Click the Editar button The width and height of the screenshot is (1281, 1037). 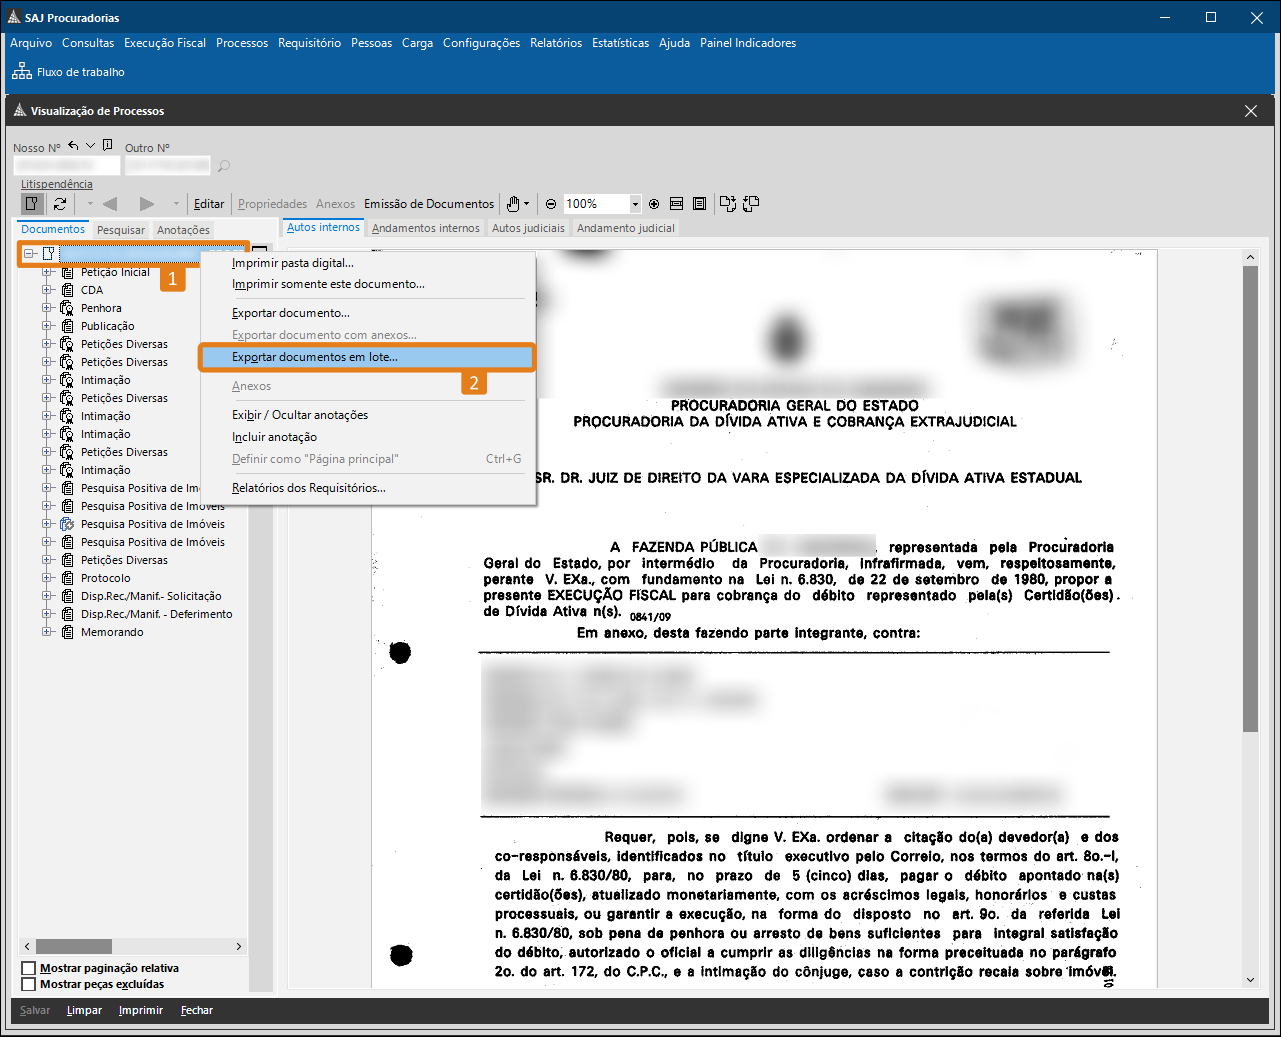tap(208, 204)
